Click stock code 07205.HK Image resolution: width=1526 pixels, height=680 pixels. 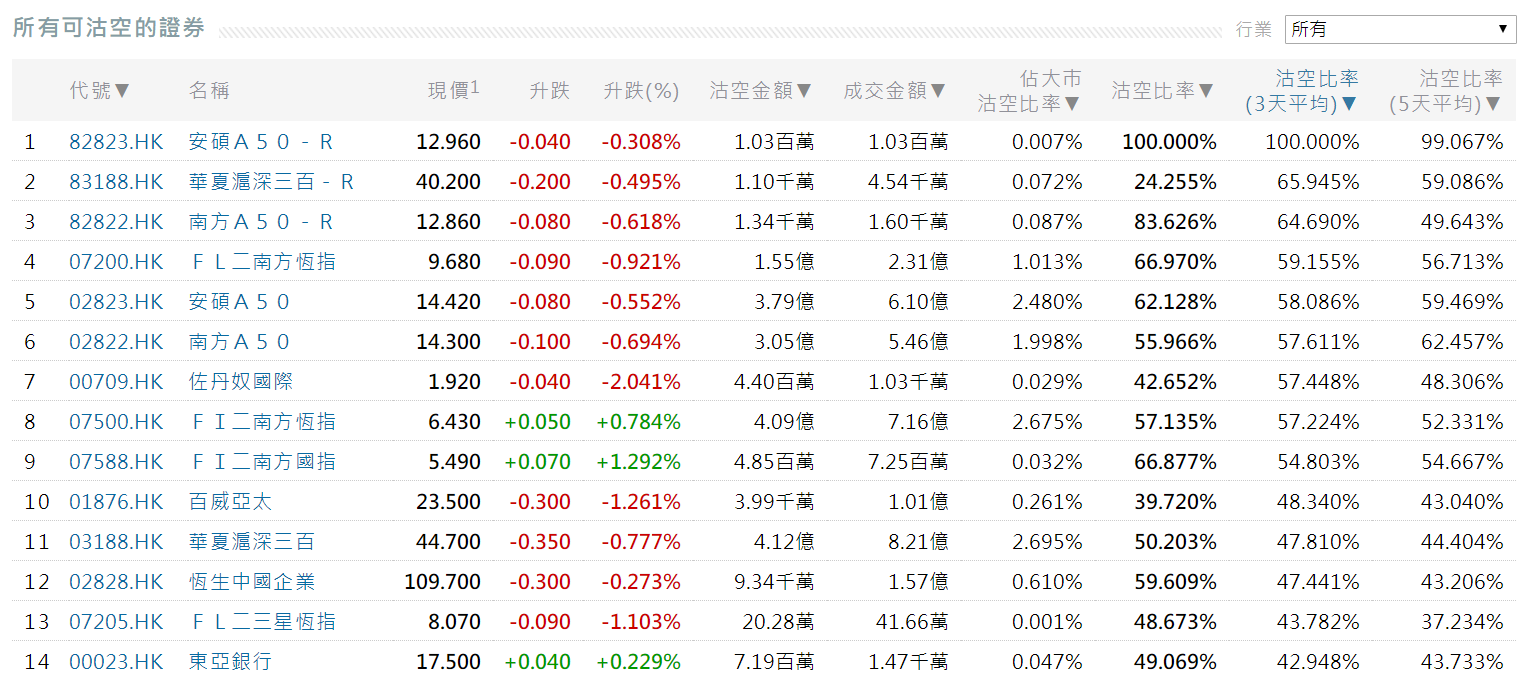click(x=116, y=622)
